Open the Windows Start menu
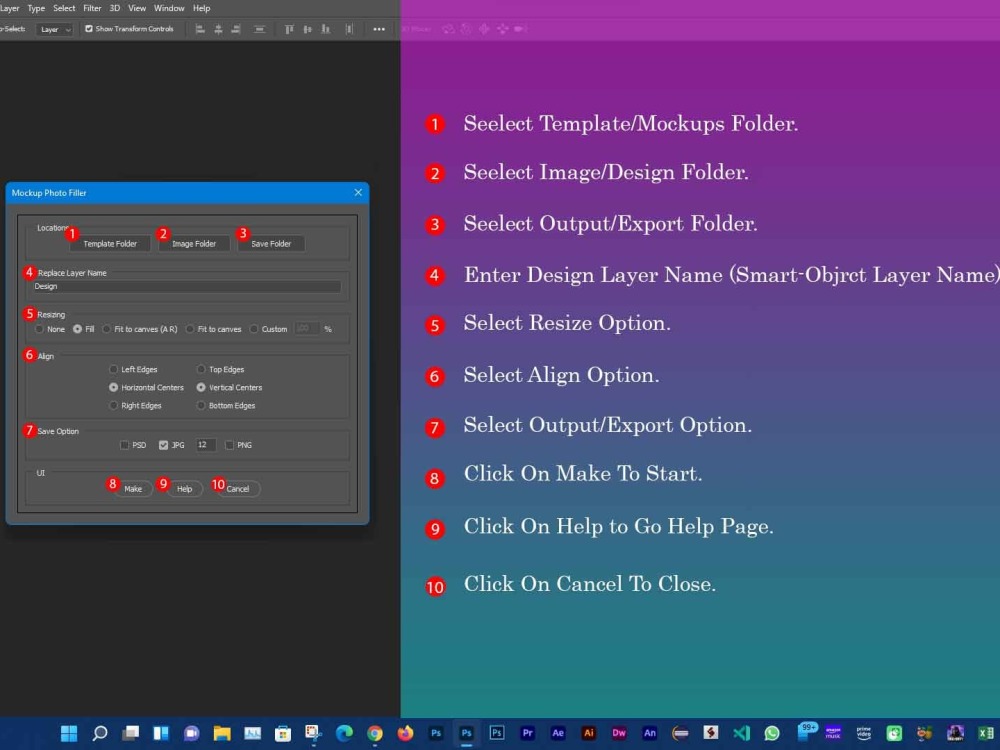The height and width of the screenshot is (750, 1000). click(69, 733)
